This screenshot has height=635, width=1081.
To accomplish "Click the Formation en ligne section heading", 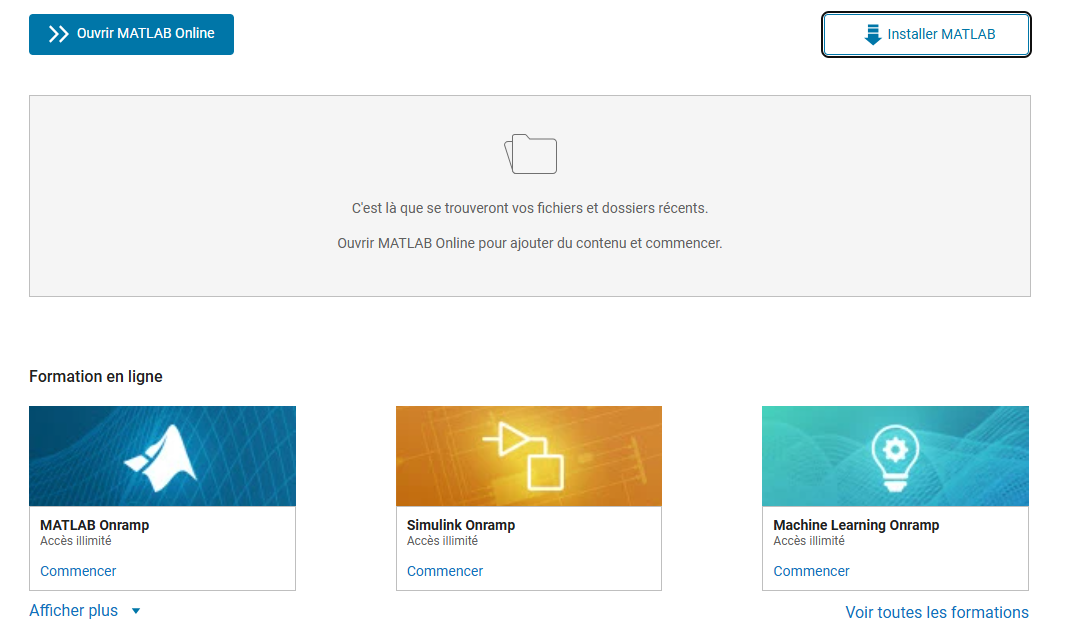I will pyautogui.click(x=96, y=377).
